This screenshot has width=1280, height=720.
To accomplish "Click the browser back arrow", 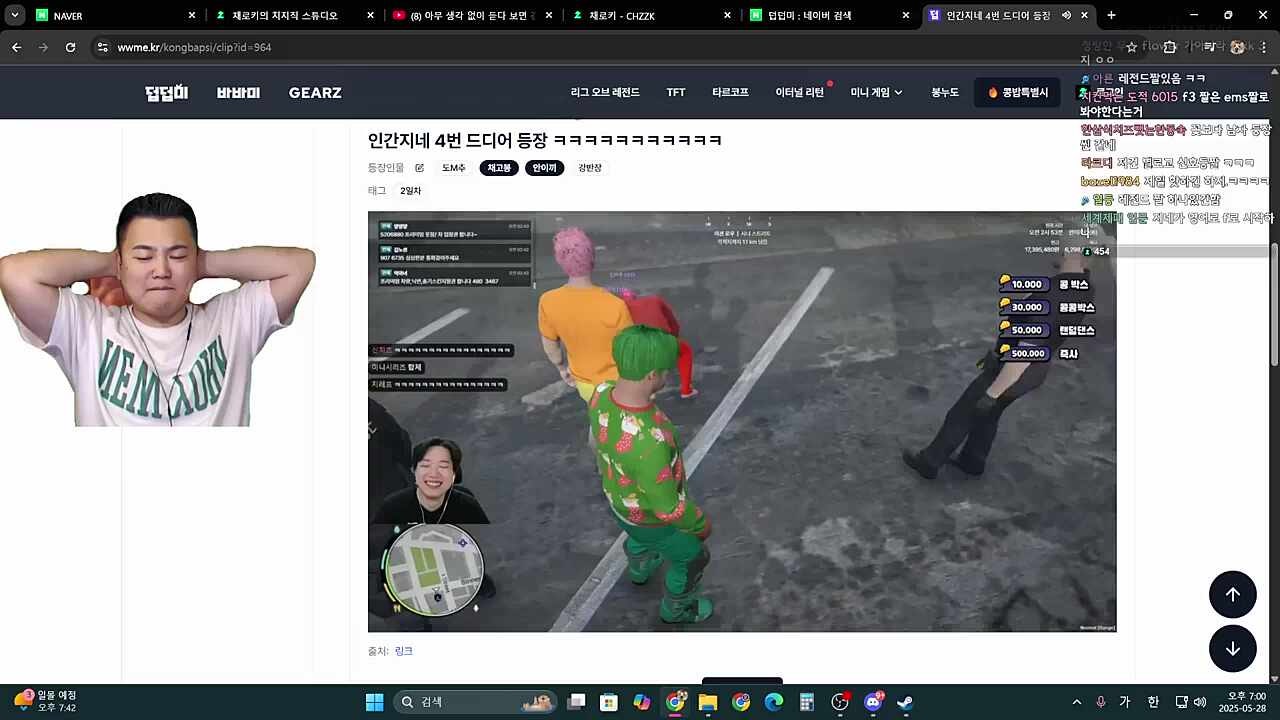I will point(16,47).
